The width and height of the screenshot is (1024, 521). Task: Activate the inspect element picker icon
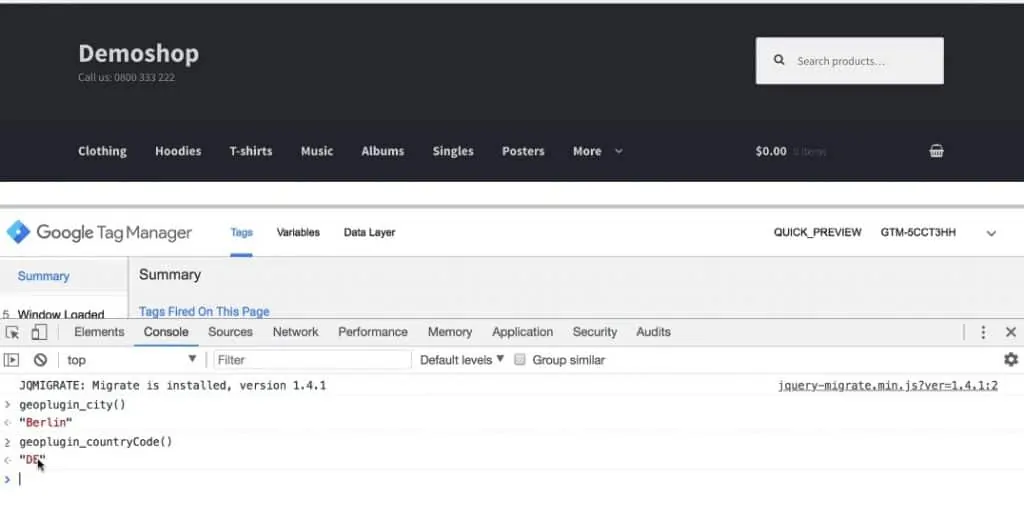tap(12, 332)
